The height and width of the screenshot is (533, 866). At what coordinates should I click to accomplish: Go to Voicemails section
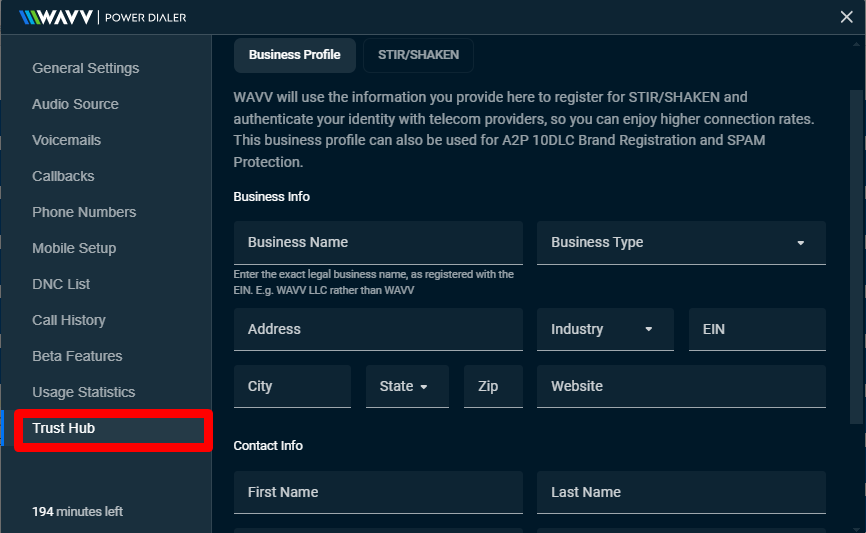[66, 140]
